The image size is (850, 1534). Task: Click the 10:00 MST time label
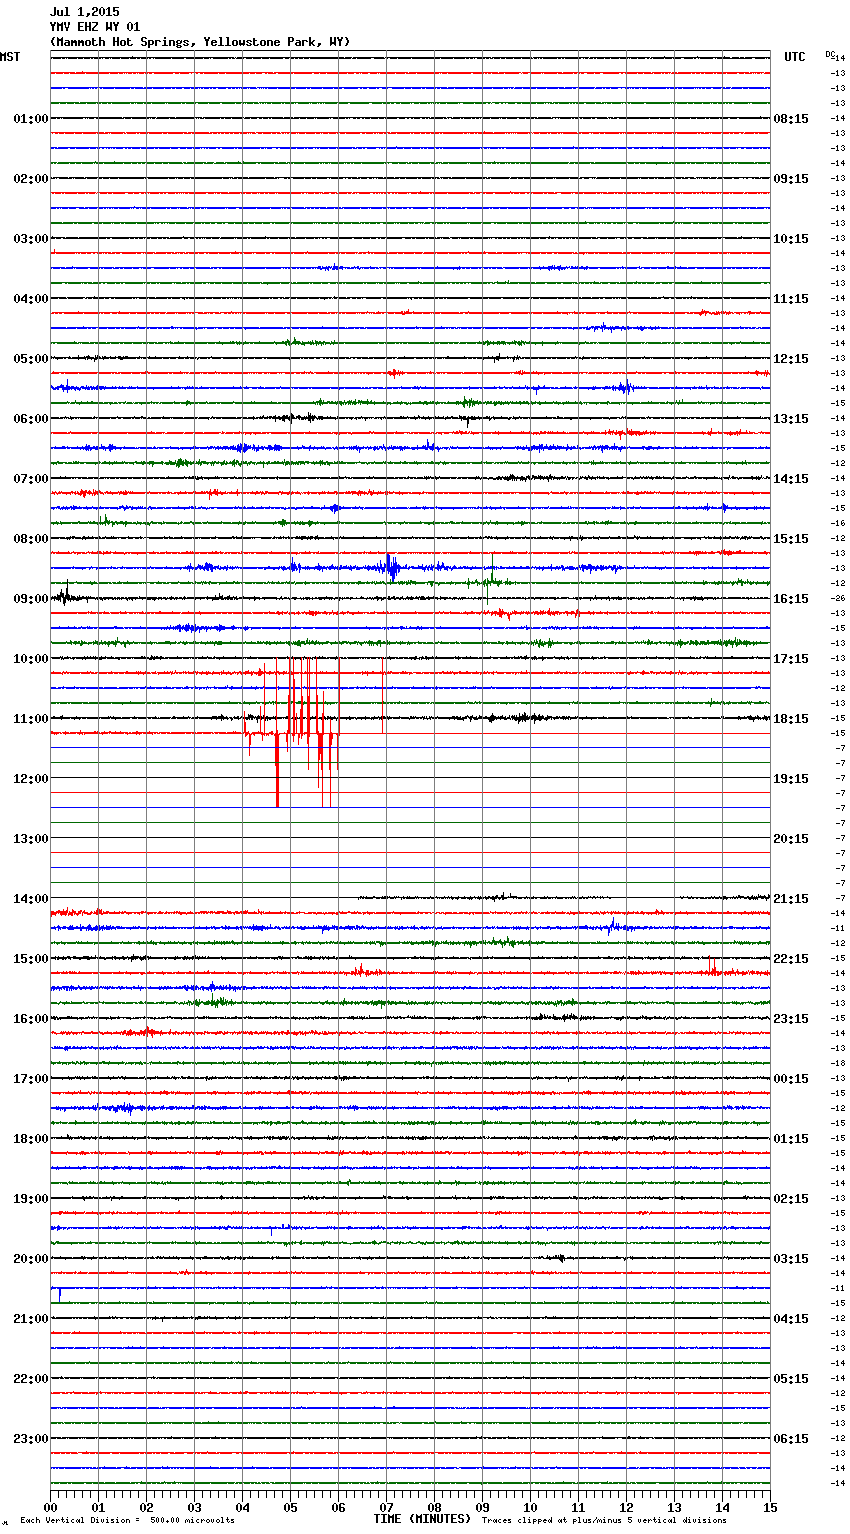click(30, 659)
